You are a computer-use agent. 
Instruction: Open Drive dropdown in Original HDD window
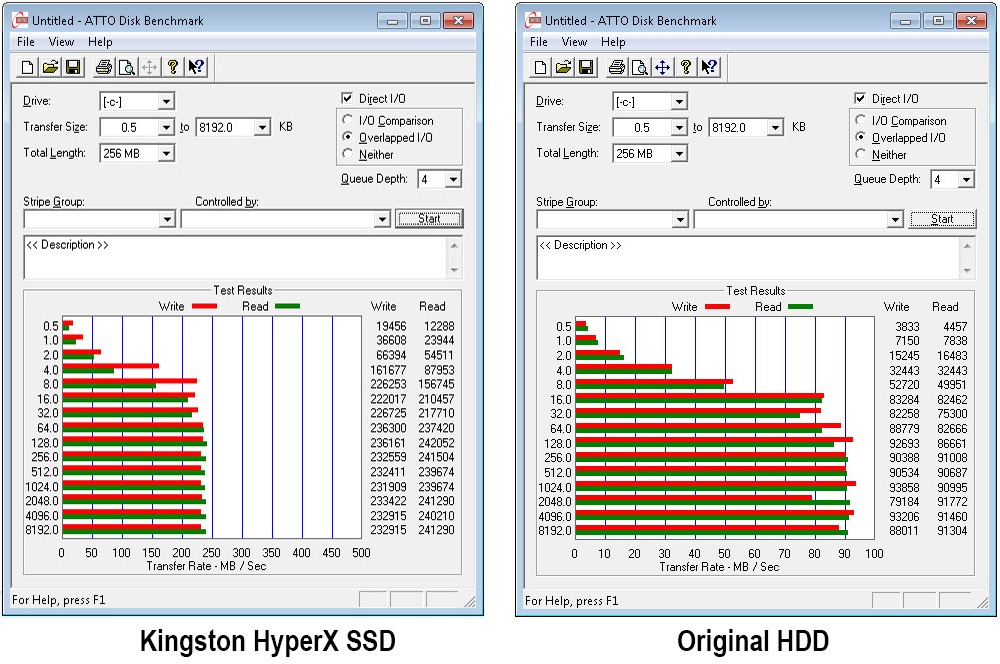click(679, 101)
